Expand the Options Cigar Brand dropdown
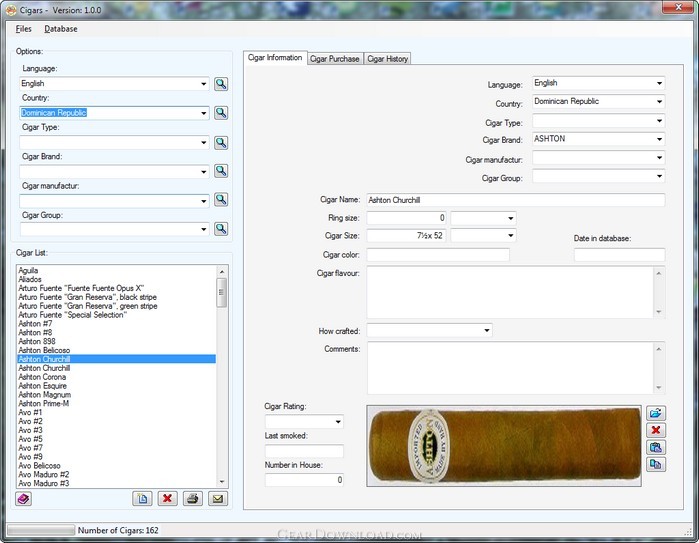 [x=204, y=172]
